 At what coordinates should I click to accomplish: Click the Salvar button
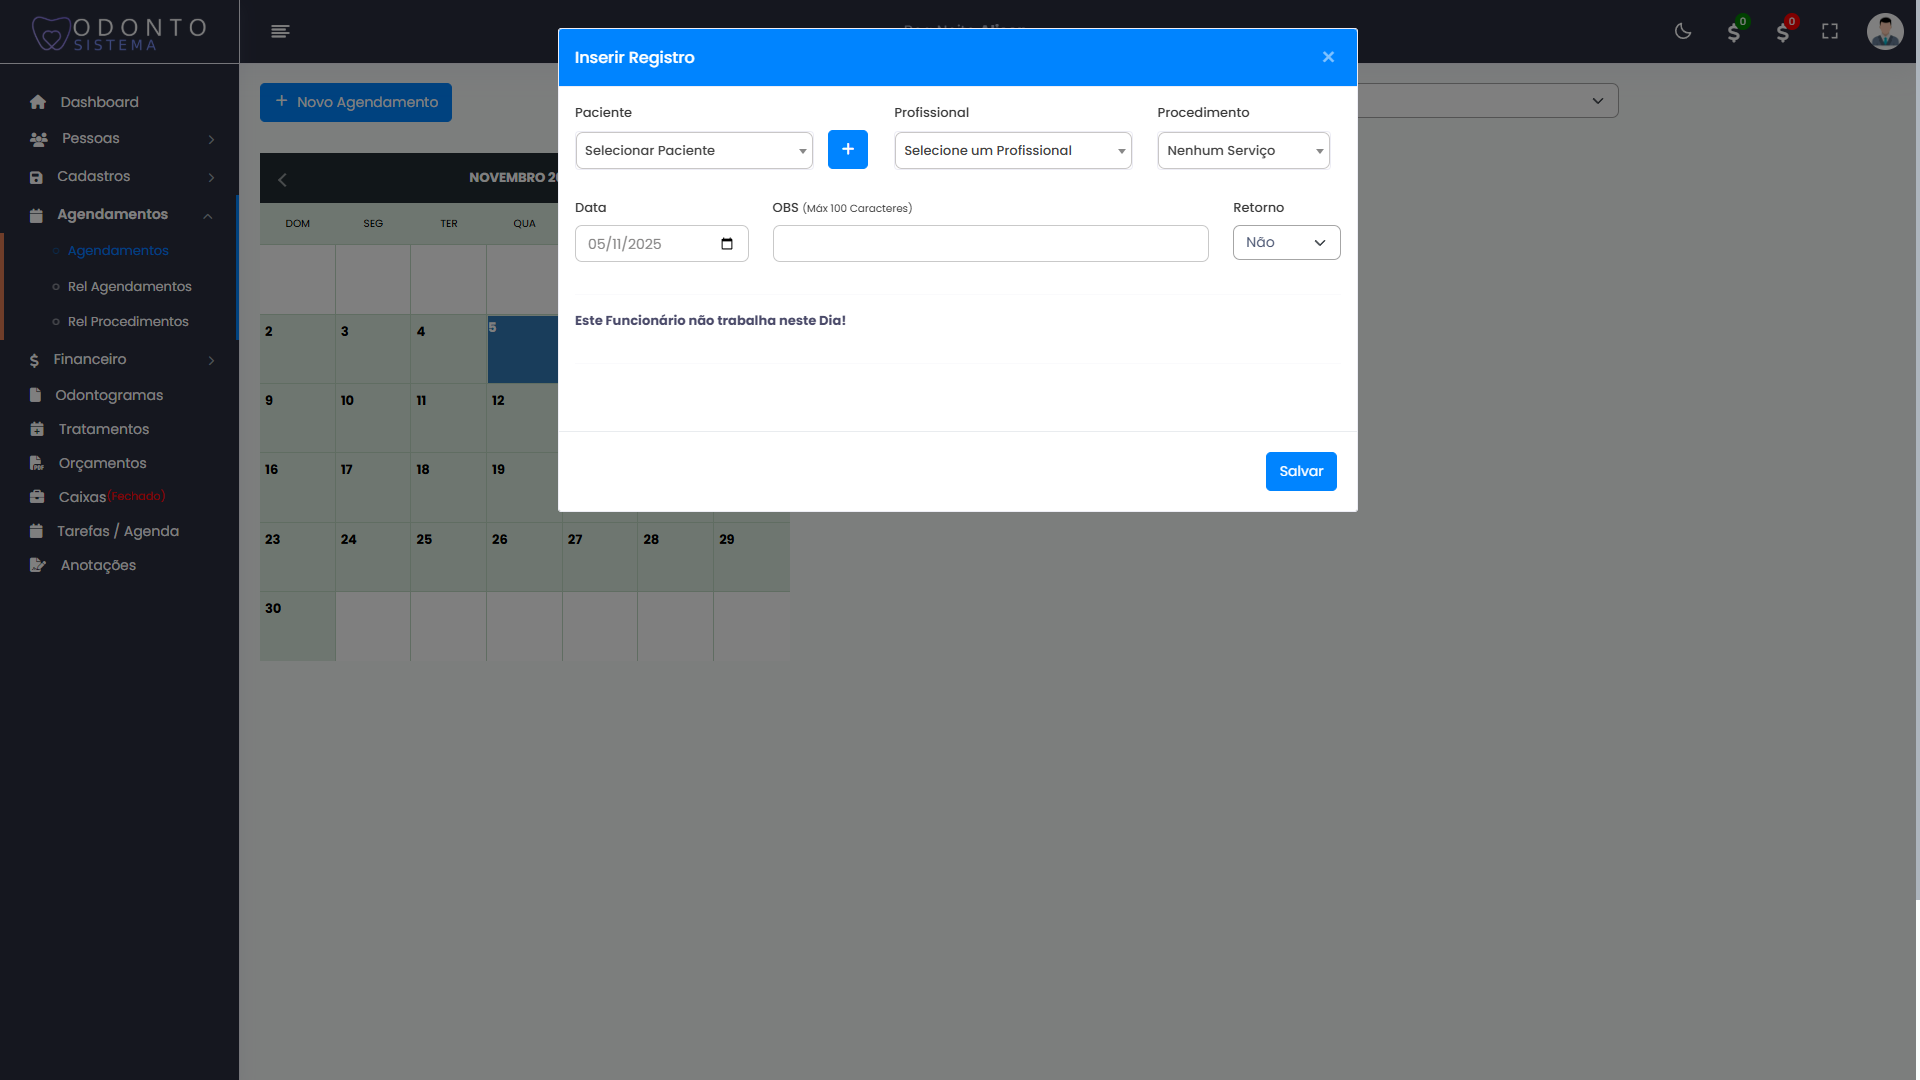point(1300,471)
